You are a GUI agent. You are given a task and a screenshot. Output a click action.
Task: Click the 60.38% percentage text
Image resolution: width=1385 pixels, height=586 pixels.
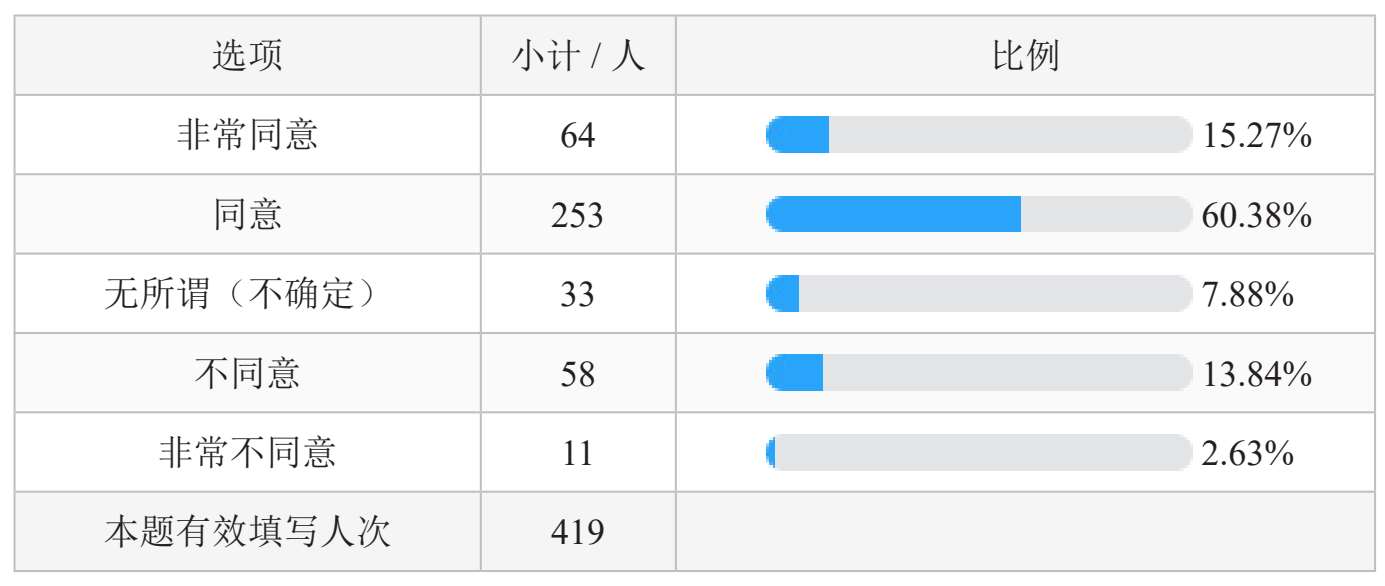(x=1256, y=215)
